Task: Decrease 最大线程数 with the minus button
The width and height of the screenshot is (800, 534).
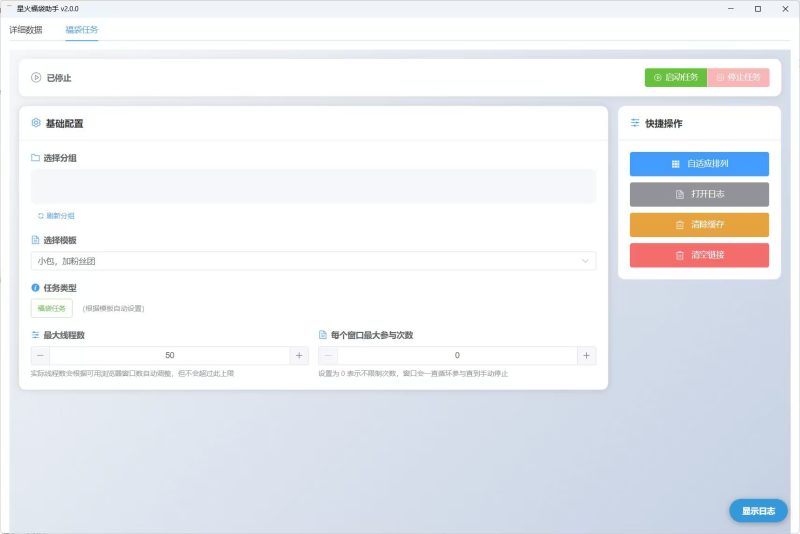Action: (x=41, y=355)
